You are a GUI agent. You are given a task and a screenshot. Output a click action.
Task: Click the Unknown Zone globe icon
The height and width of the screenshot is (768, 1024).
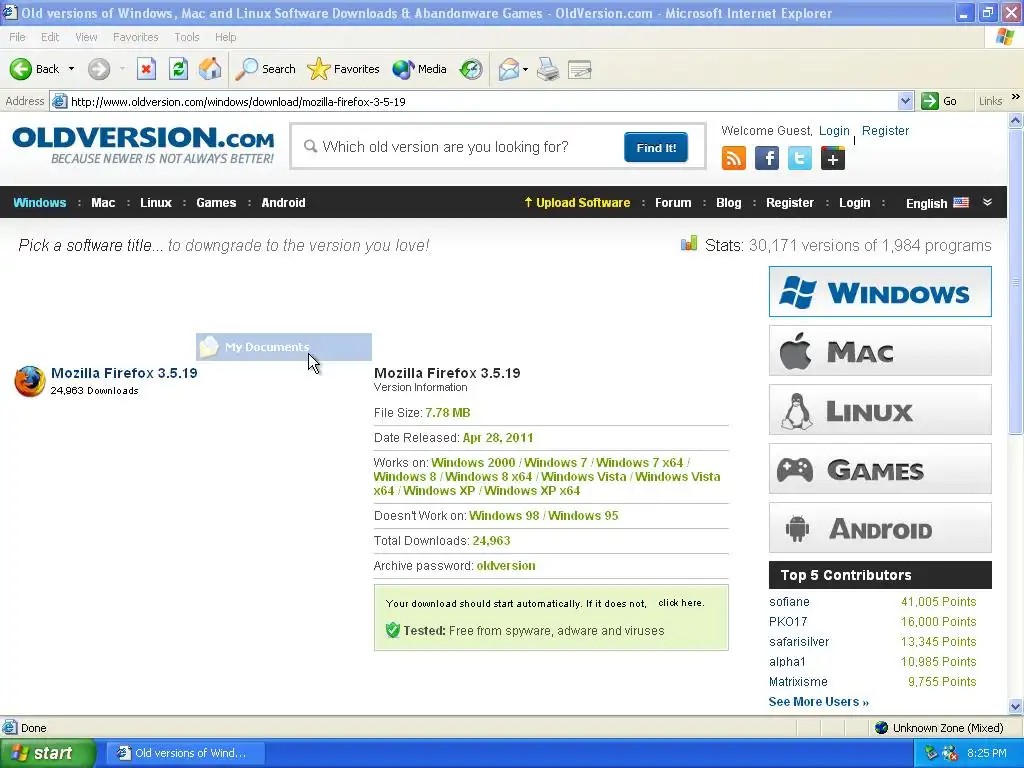tap(882, 728)
